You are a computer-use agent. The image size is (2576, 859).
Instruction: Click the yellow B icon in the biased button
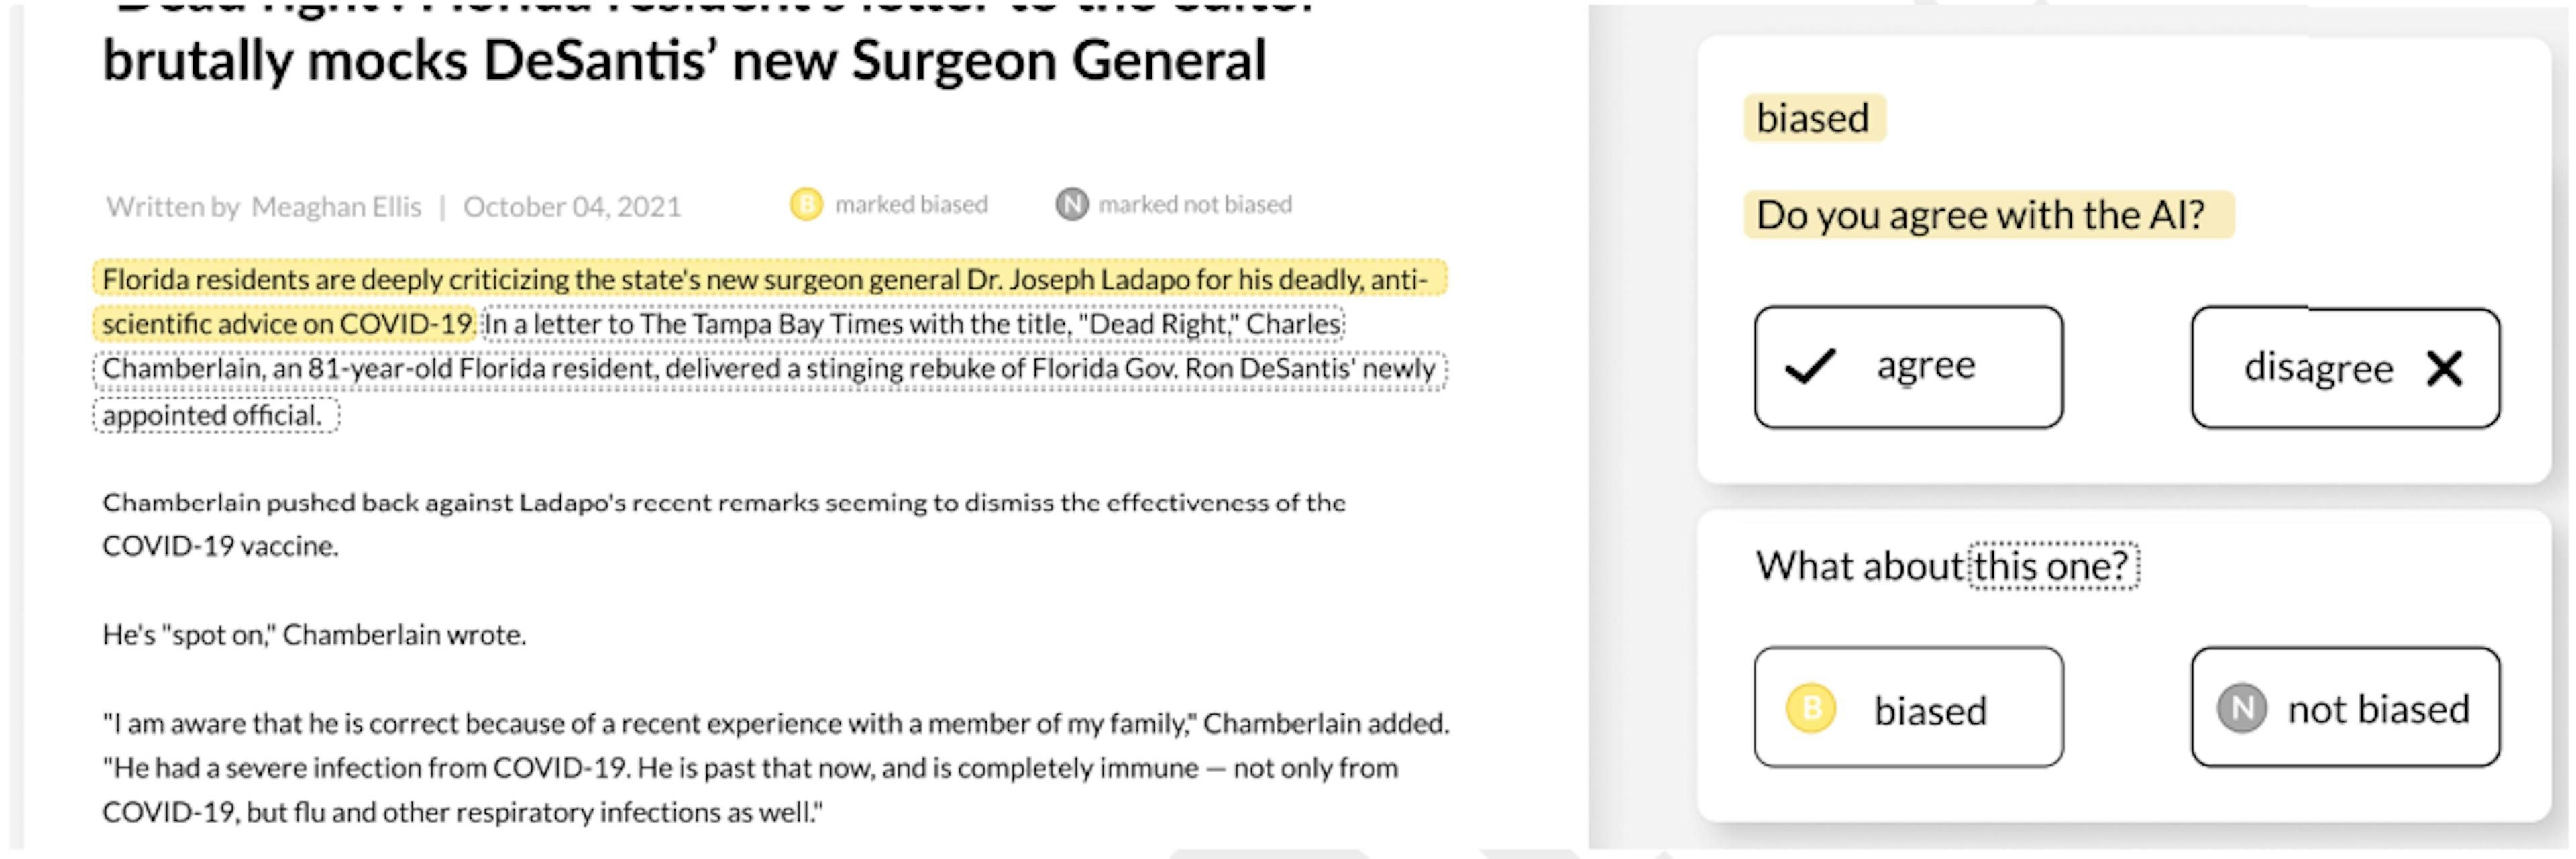click(x=1811, y=709)
